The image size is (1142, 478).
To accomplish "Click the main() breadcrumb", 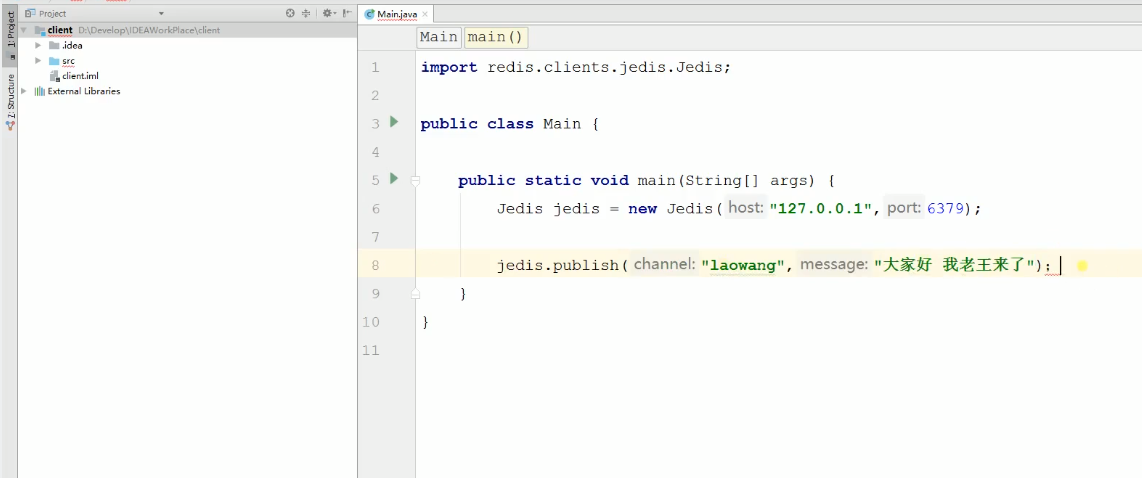I will [x=495, y=37].
